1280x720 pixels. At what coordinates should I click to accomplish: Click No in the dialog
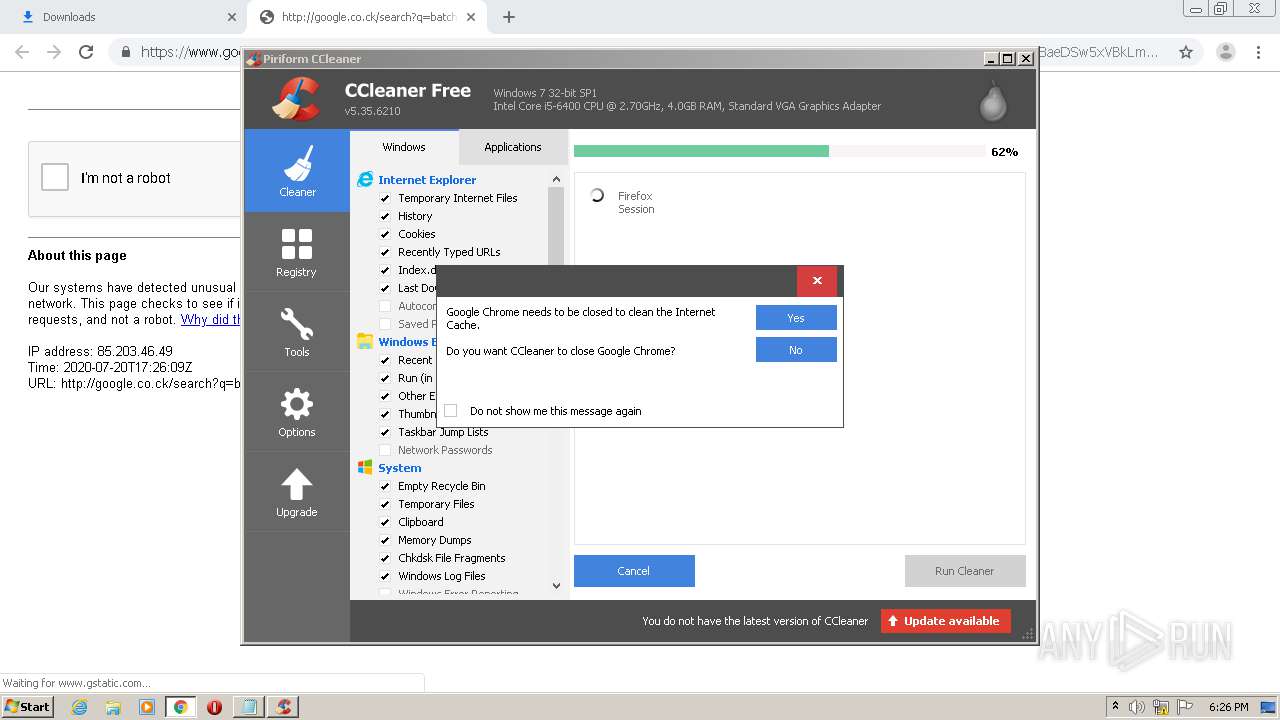(x=796, y=350)
